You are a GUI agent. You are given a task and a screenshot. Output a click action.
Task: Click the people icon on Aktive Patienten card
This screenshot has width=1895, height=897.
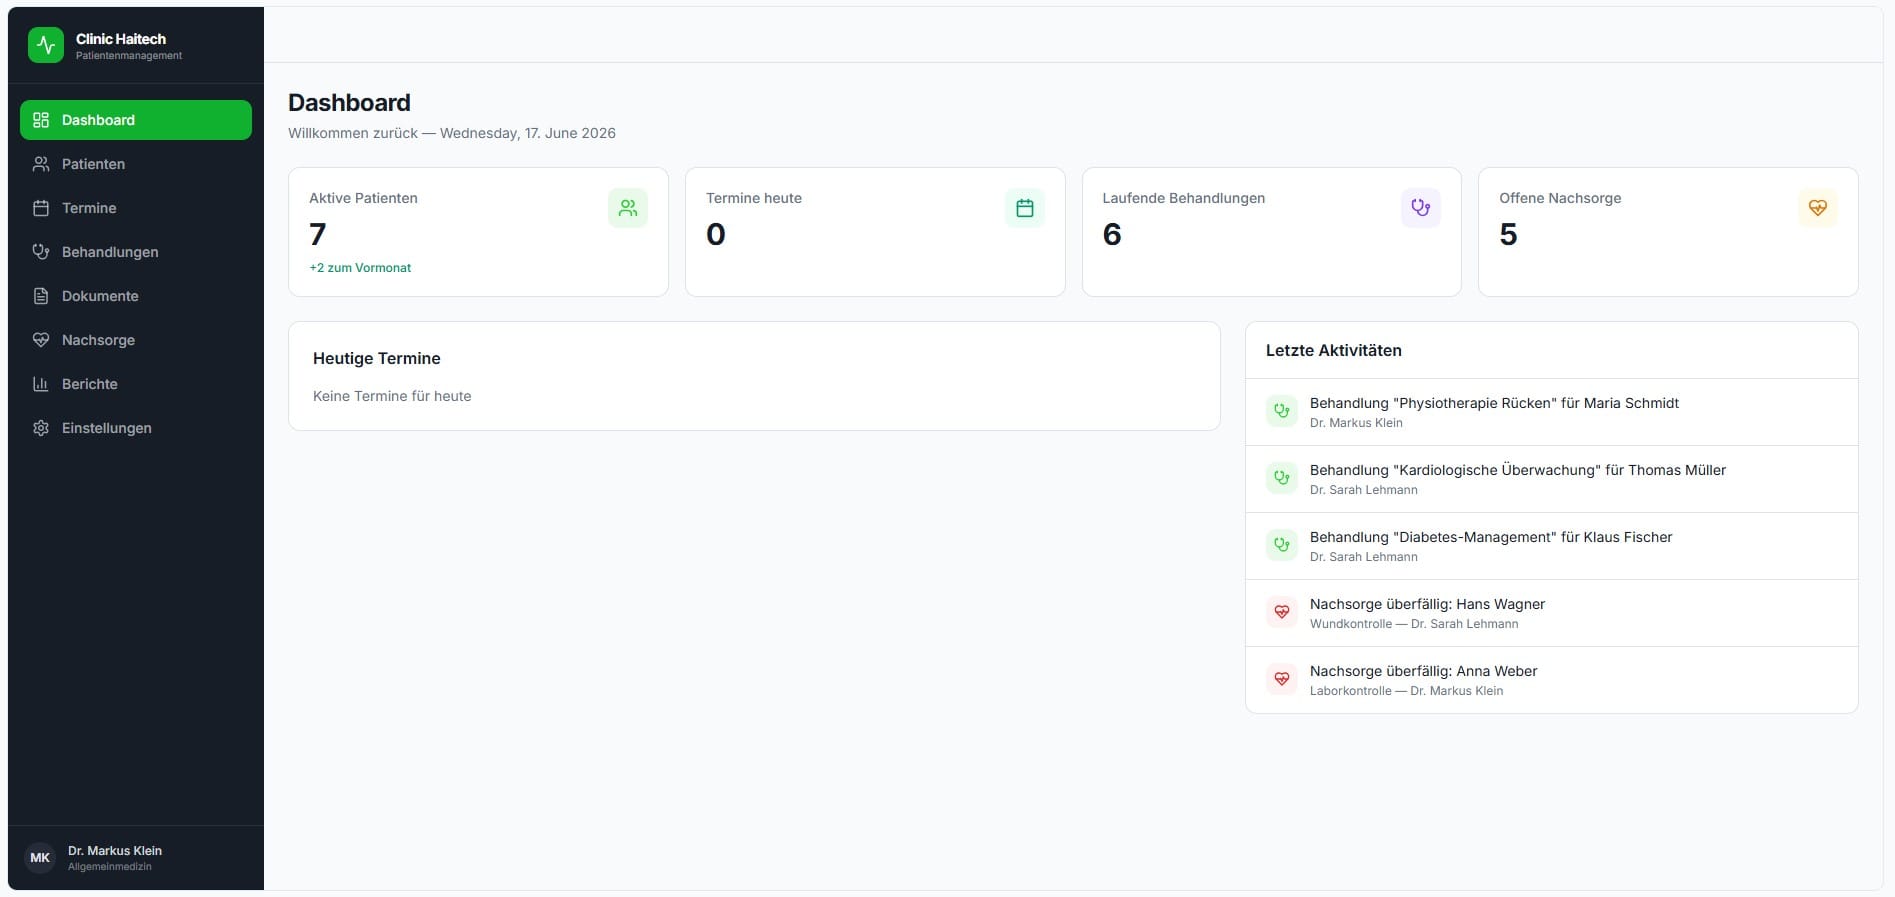[x=628, y=208]
